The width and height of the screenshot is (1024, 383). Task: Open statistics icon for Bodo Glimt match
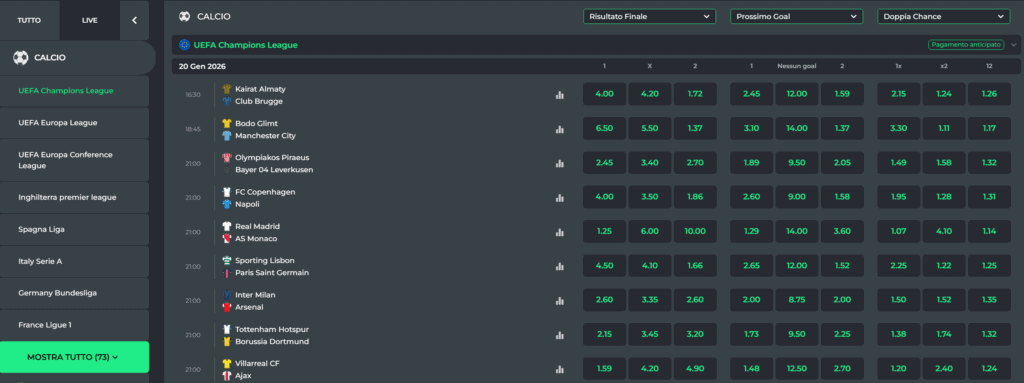coord(560,129)
